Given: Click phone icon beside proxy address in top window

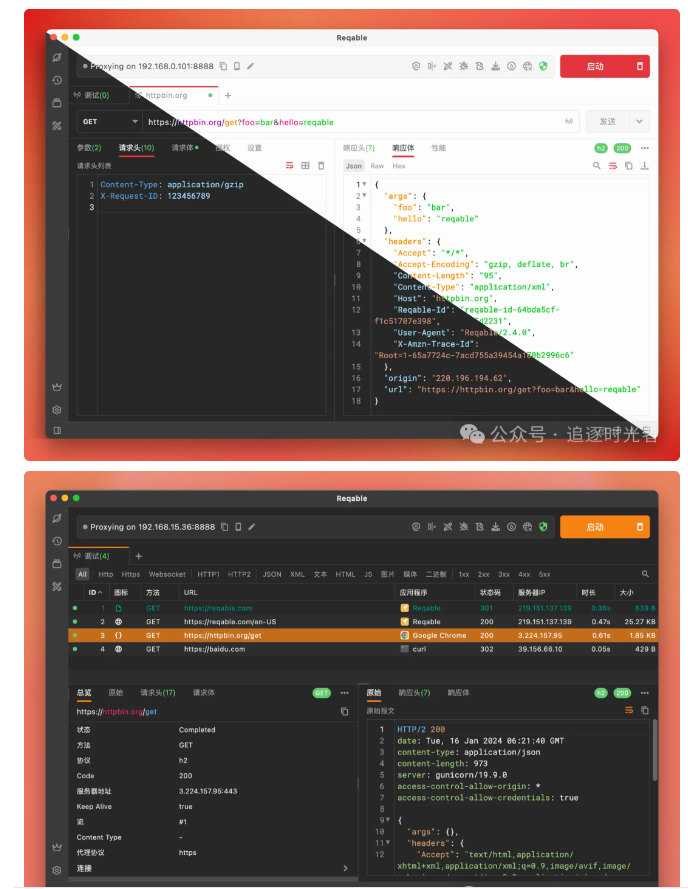Looking at the screenshot, I should pos(237,66).
